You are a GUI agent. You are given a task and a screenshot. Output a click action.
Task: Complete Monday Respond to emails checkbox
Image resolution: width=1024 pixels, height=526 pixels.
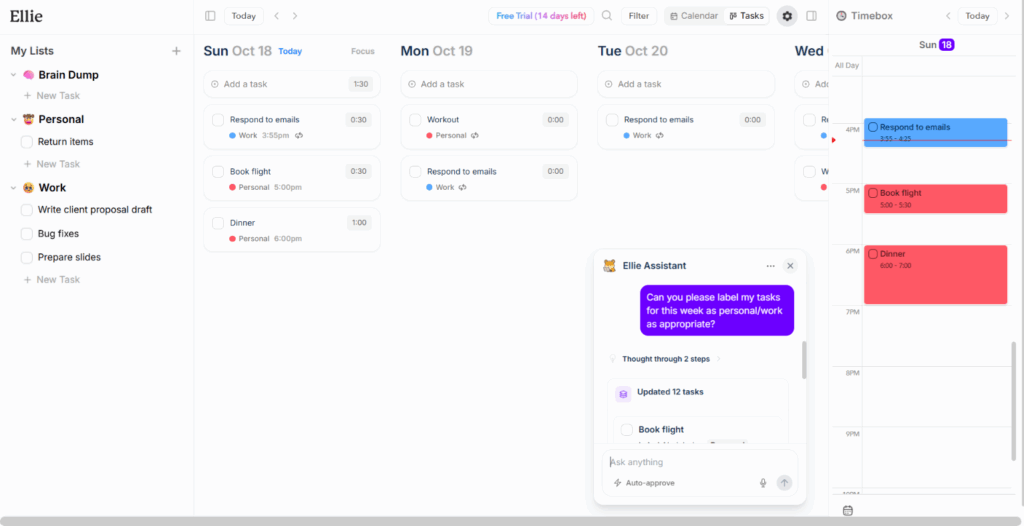[x=415, y=172]
